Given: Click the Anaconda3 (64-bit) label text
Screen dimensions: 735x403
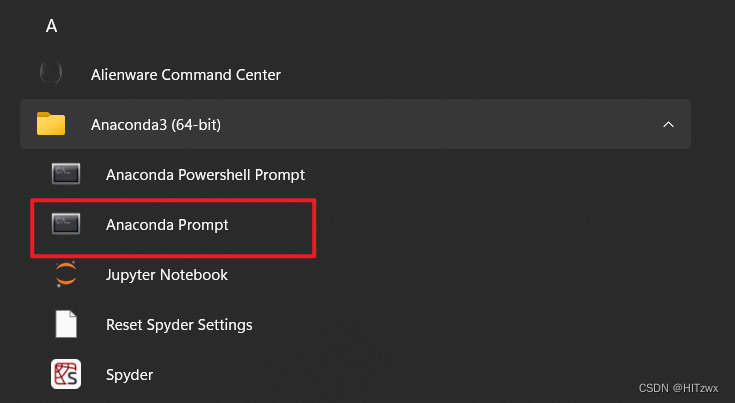Looking at the screenshot, I should click(156, 125).
